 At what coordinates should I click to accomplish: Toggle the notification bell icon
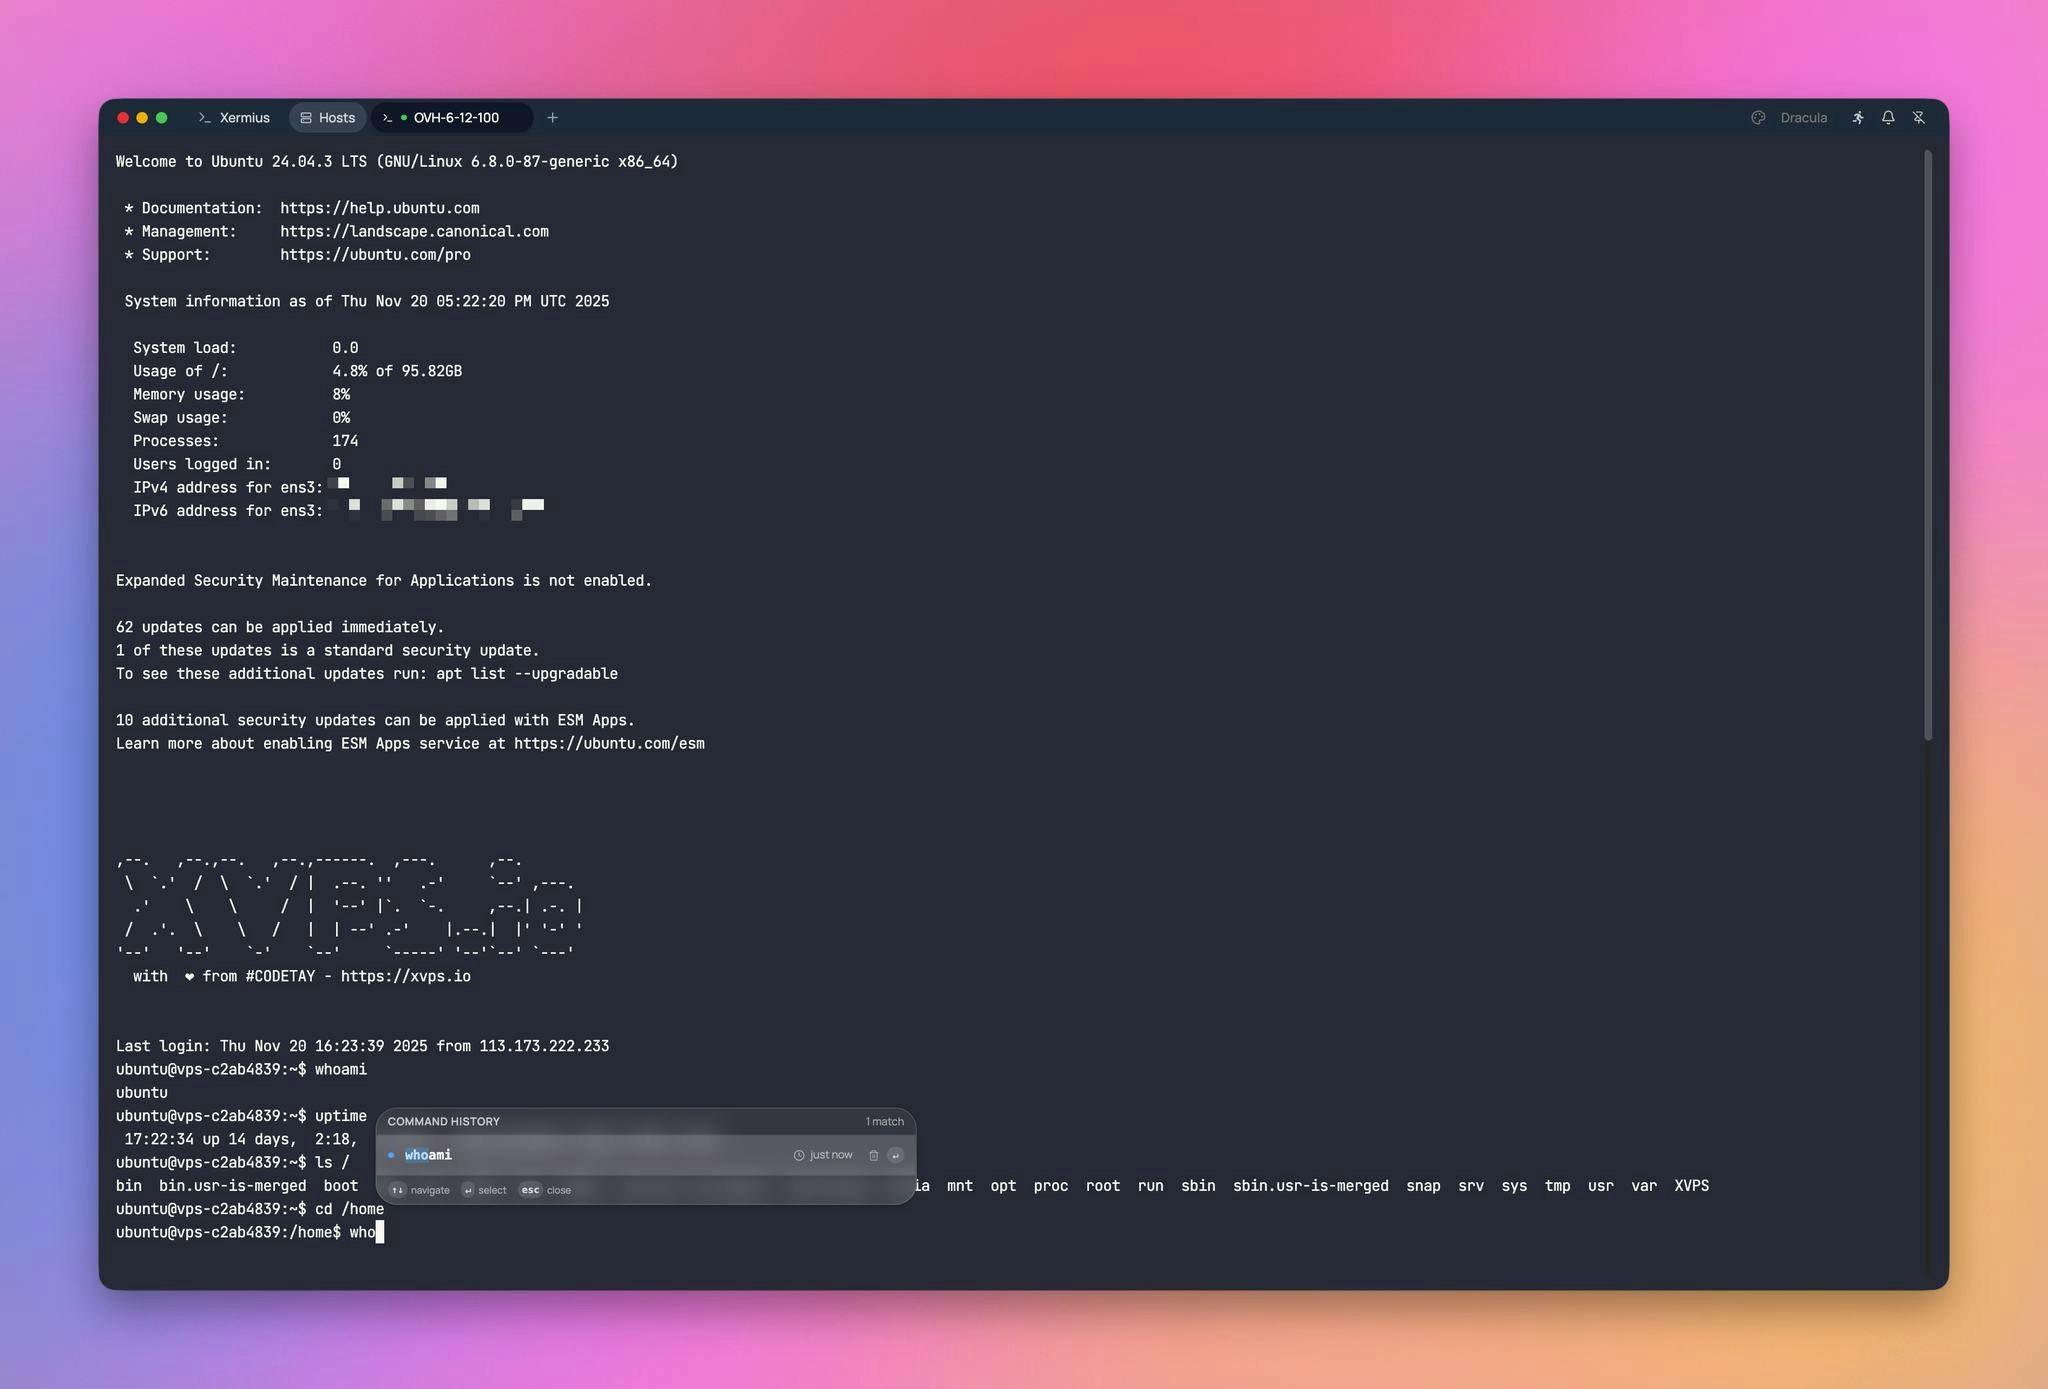pos(1888,118)
